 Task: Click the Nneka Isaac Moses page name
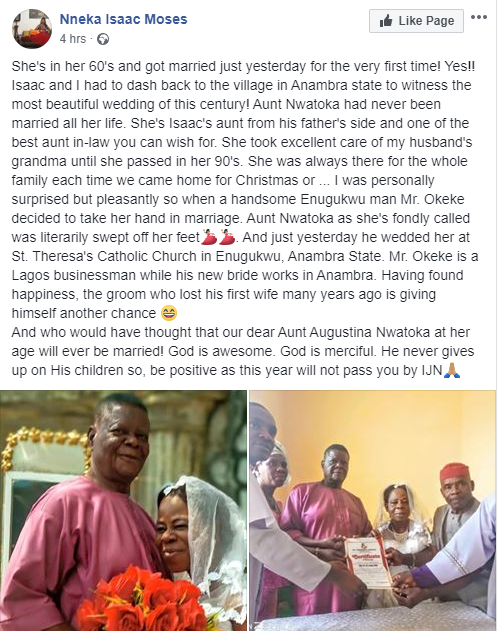click(124, 19)
